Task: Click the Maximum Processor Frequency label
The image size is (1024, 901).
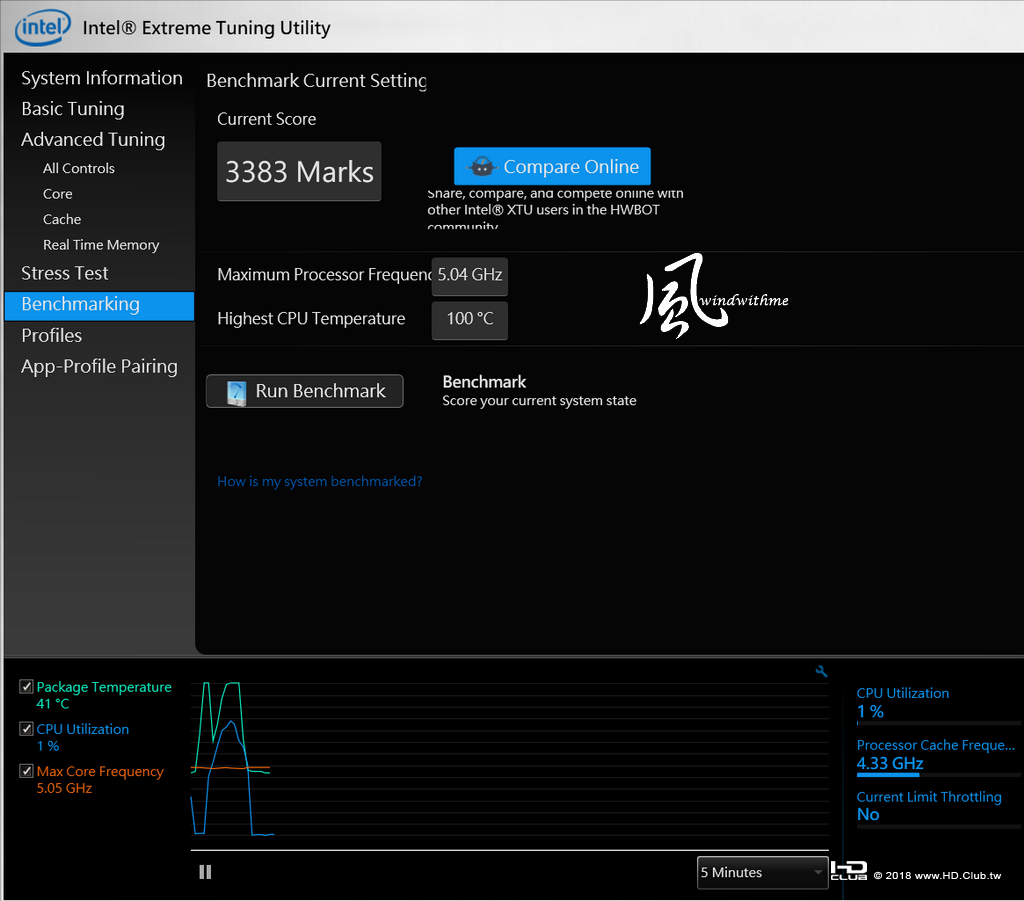Action: point(324,275)
